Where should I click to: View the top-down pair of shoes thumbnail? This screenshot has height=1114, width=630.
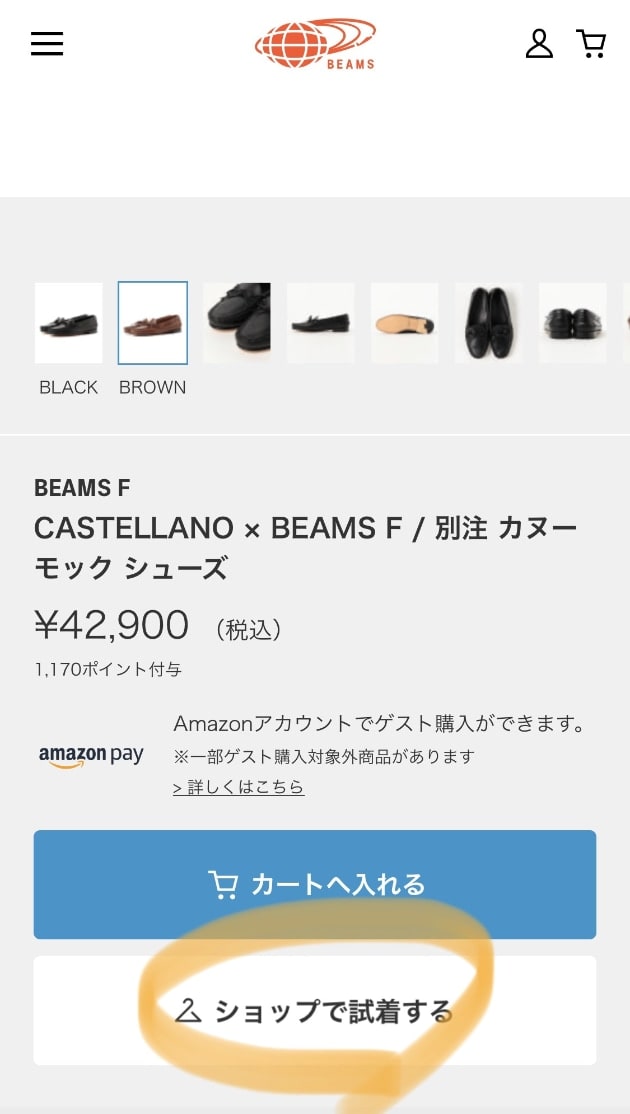coord(489,323)
